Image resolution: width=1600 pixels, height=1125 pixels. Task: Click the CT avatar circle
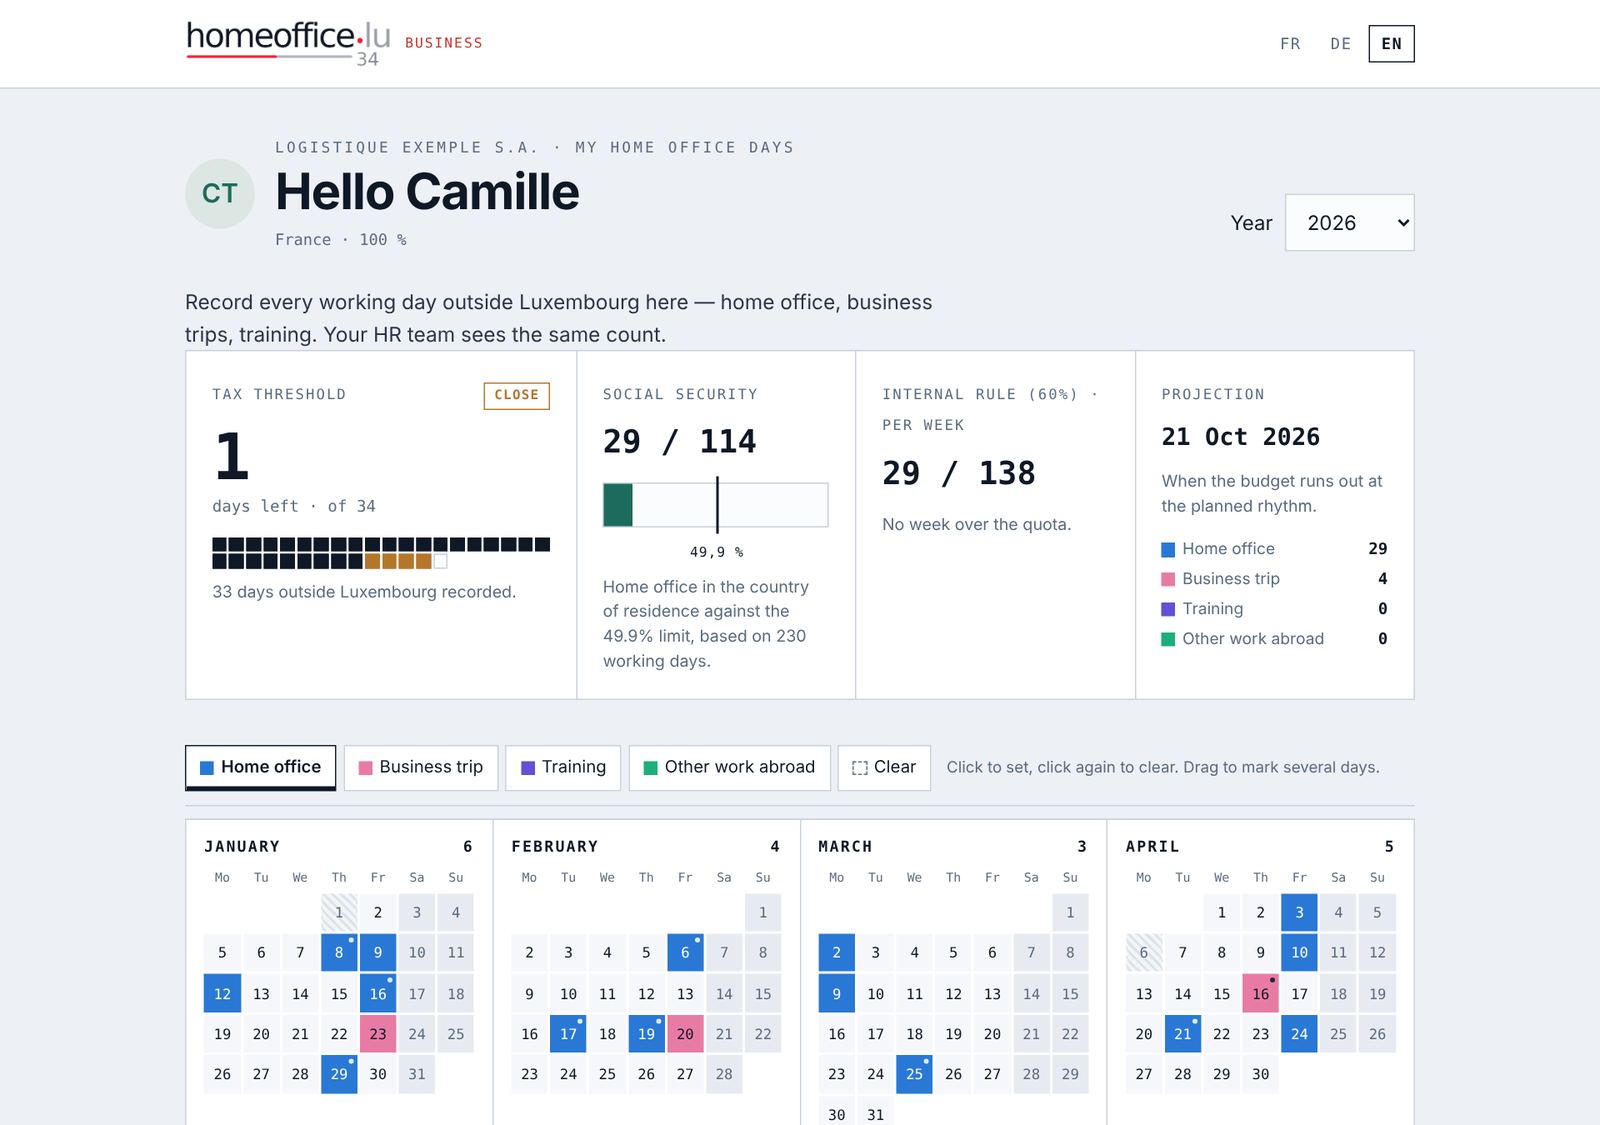pyautogui.click(x=220, y=193)
